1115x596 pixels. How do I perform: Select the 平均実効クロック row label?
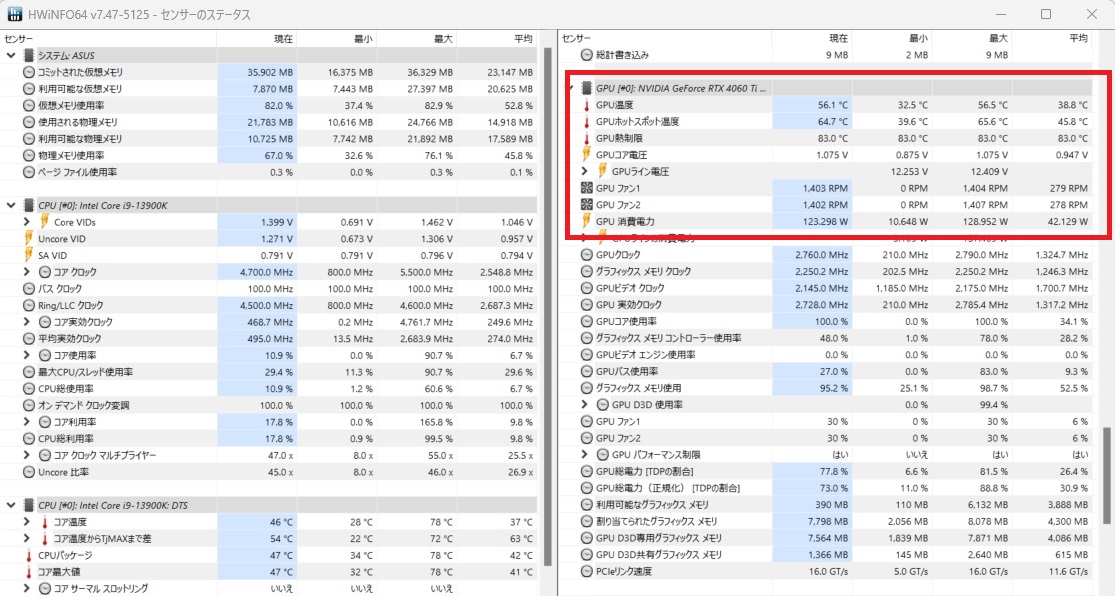tap(70, 339)
